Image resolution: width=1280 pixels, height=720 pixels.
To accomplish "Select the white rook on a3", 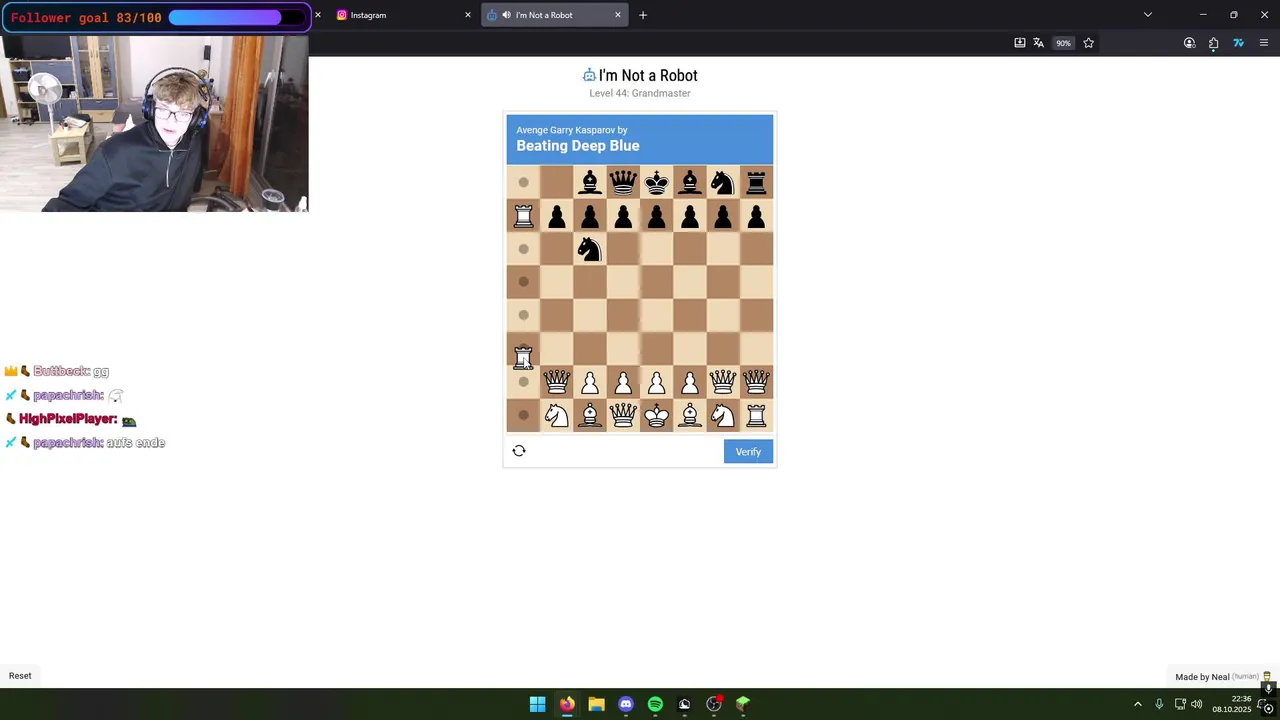I will pos(523,356).
